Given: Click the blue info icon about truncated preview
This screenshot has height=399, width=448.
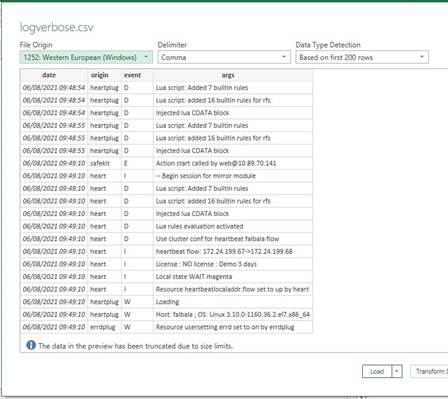Looking at the screenshot, I should pos(31,345).
